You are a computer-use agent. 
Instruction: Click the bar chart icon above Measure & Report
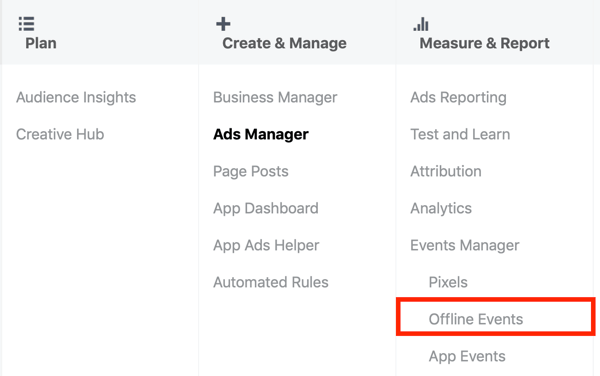[x=421, y=24]
